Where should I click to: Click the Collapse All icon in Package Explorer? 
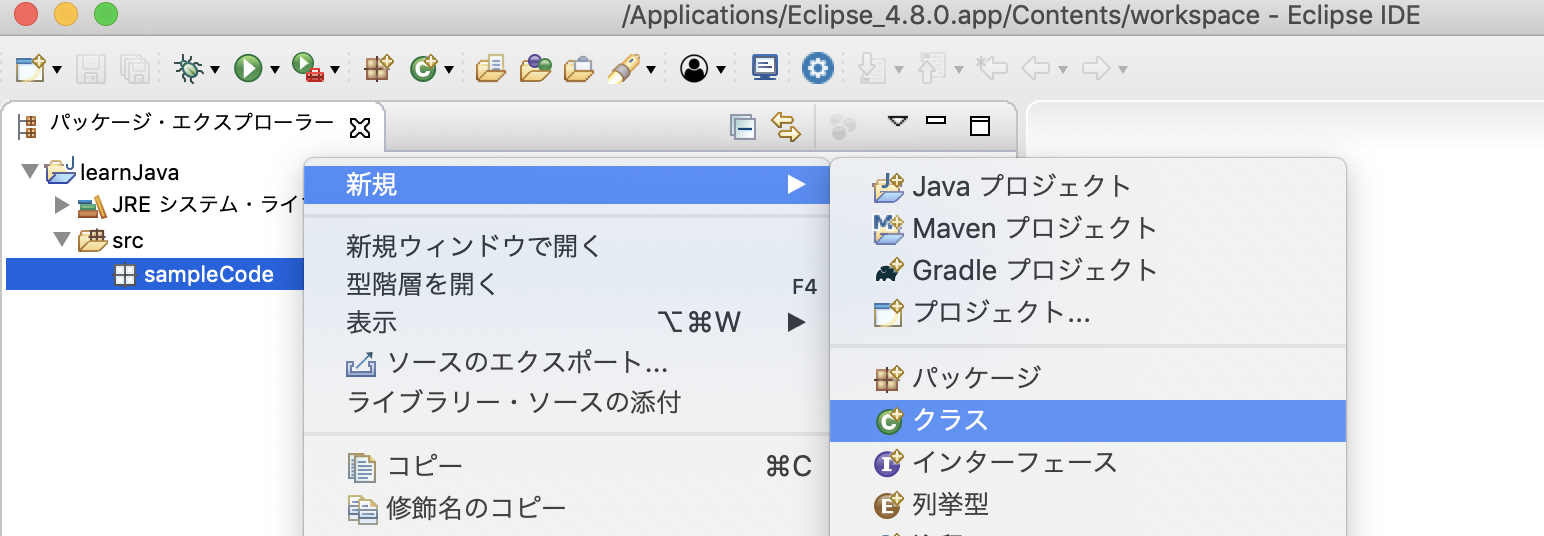[743, 126]
